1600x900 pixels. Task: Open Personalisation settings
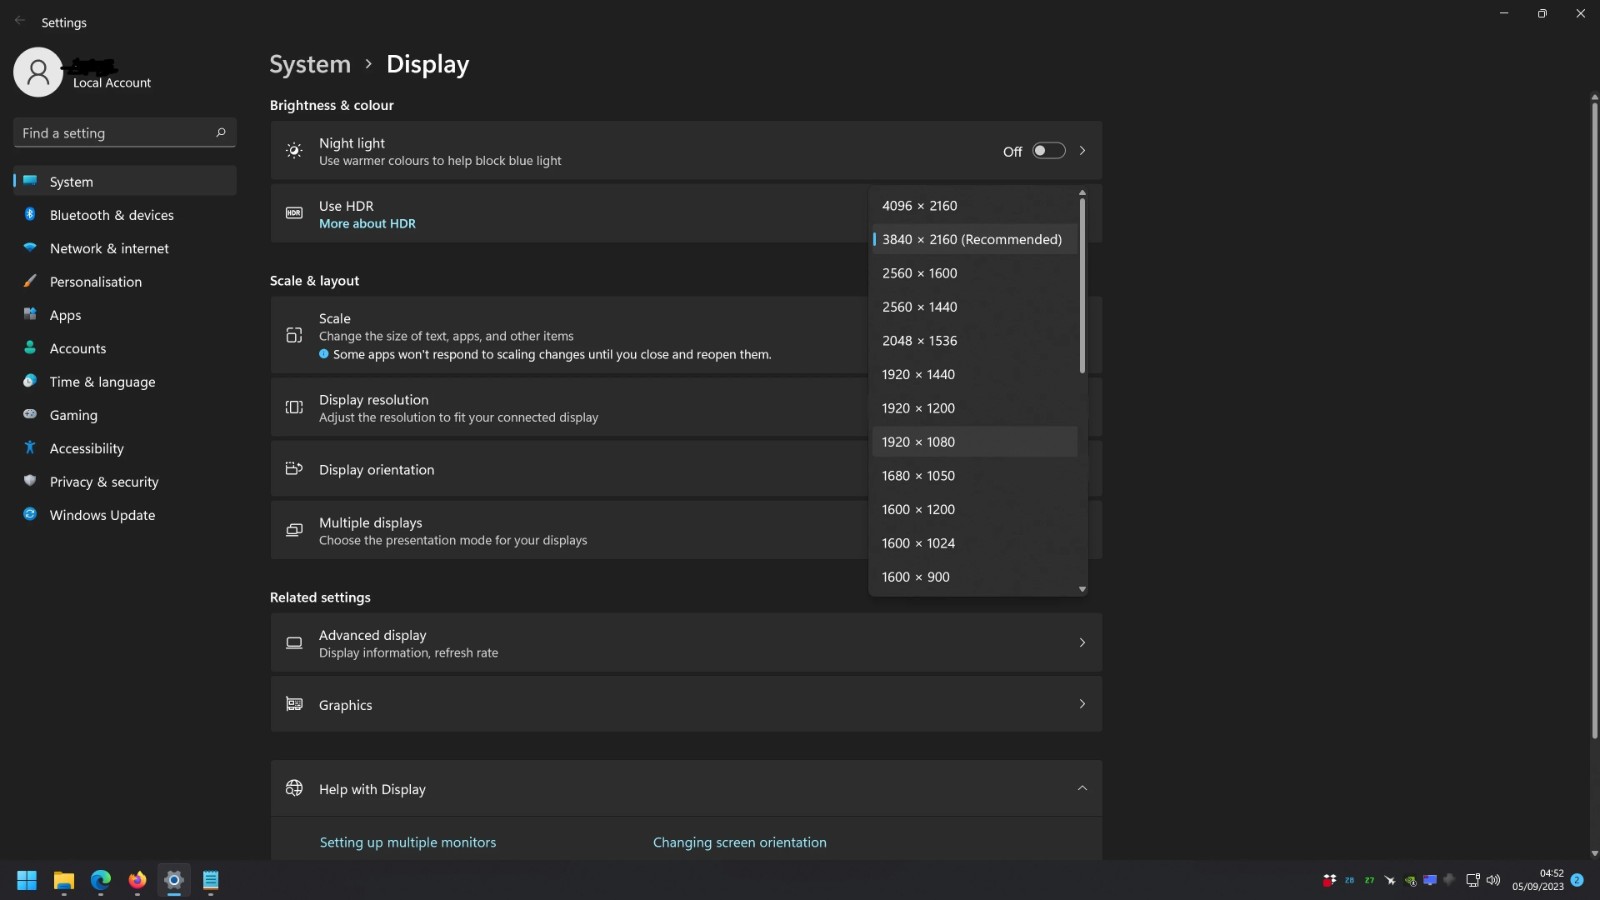(x=125, y=281)
